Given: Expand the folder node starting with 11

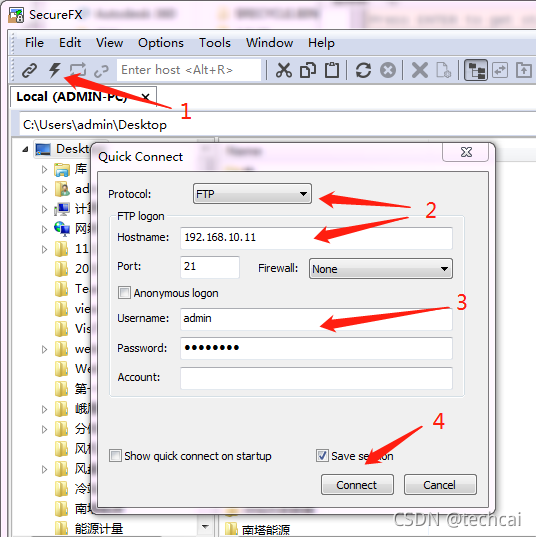Looking at the screenshot, I should [44, 249].
